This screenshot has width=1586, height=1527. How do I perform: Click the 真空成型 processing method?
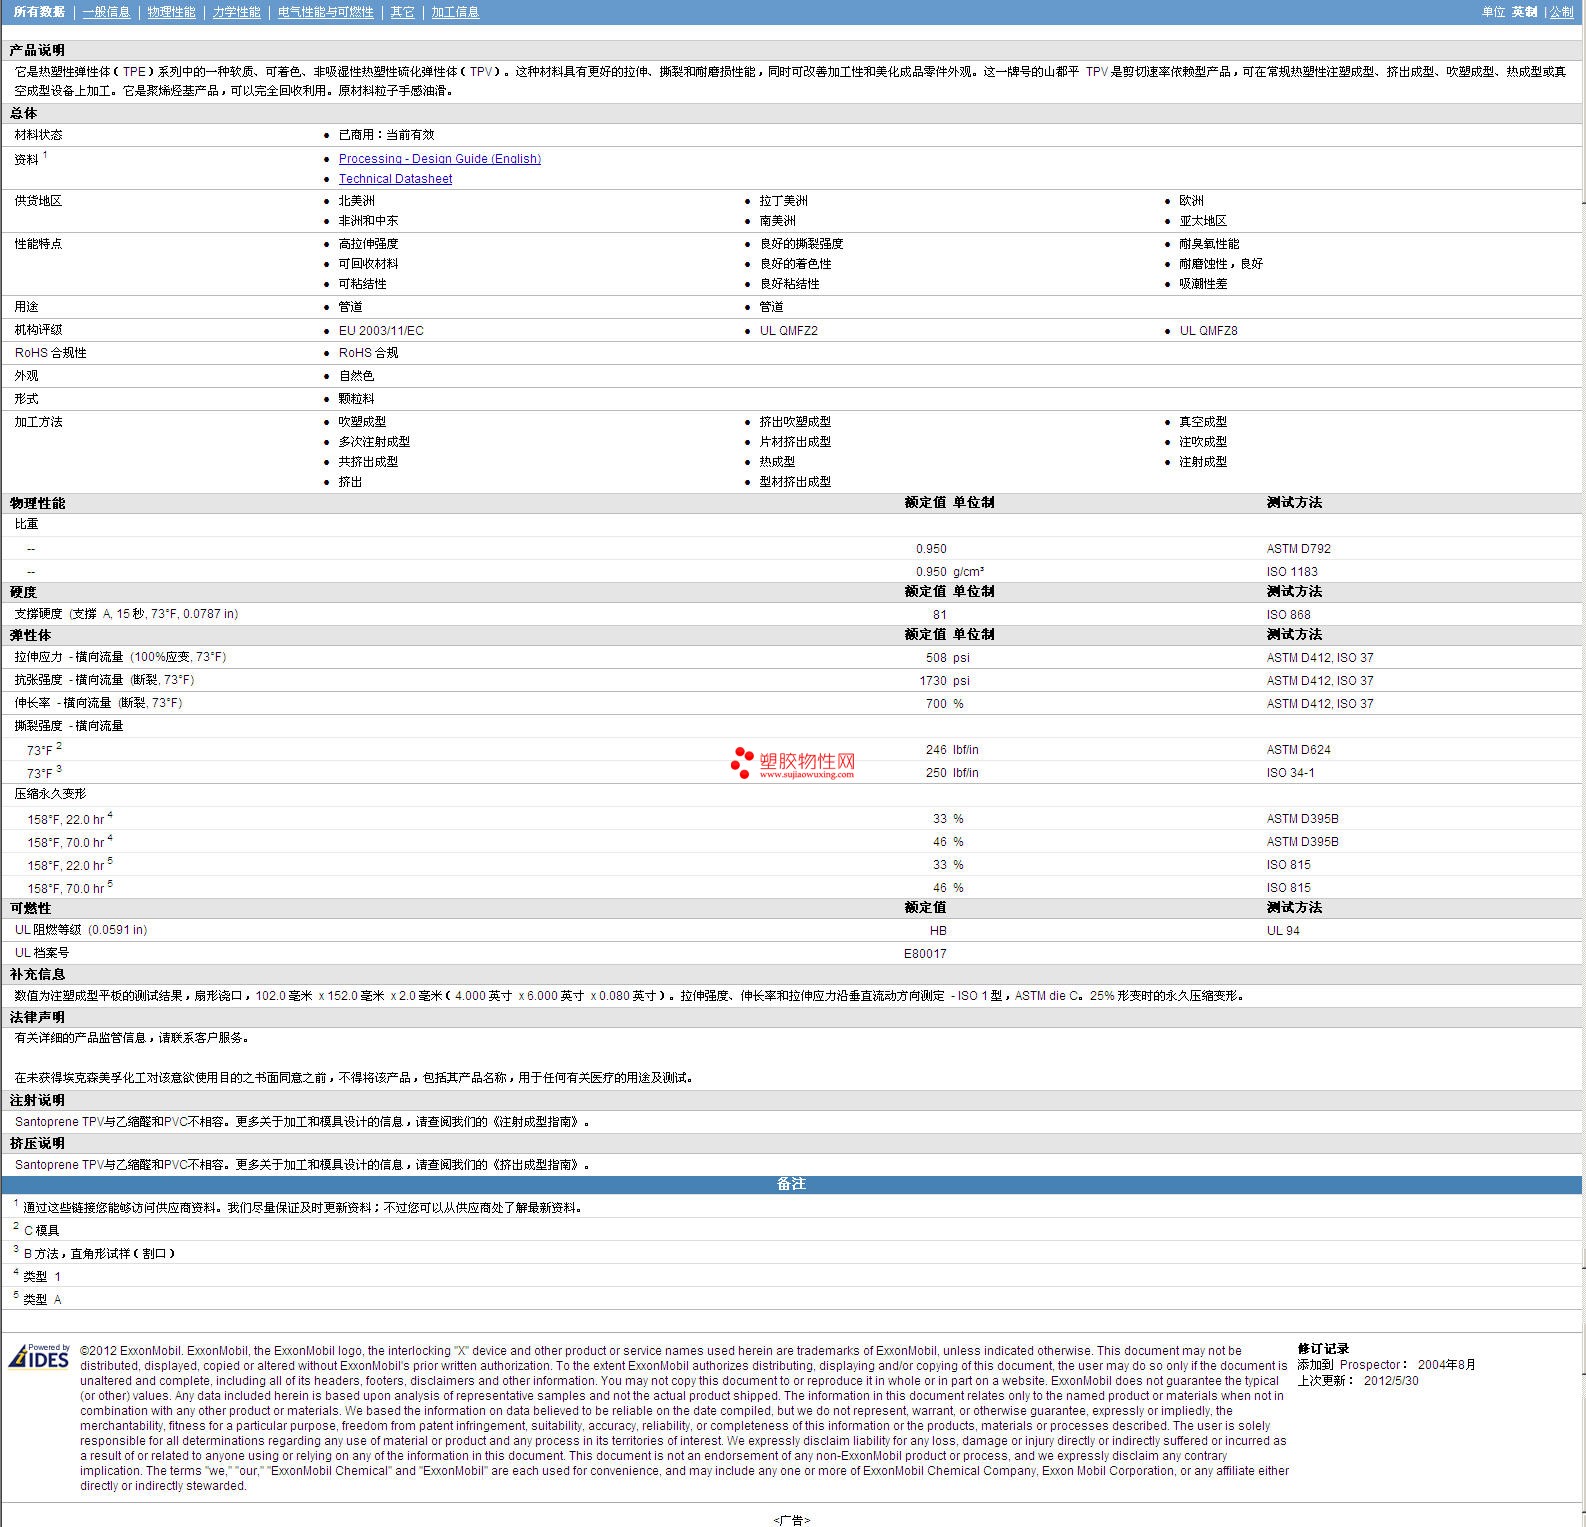[x=1202, y=422]
